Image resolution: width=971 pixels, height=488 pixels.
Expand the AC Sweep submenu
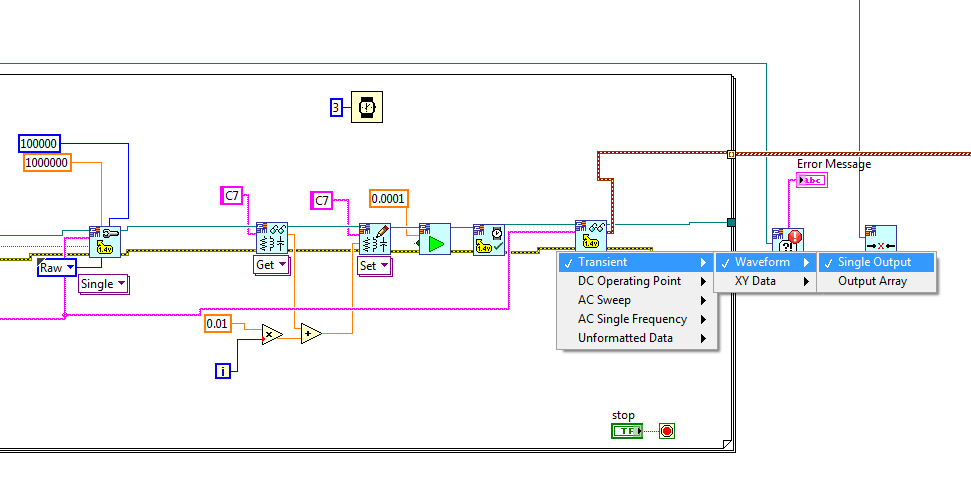[x=637, y=300]
